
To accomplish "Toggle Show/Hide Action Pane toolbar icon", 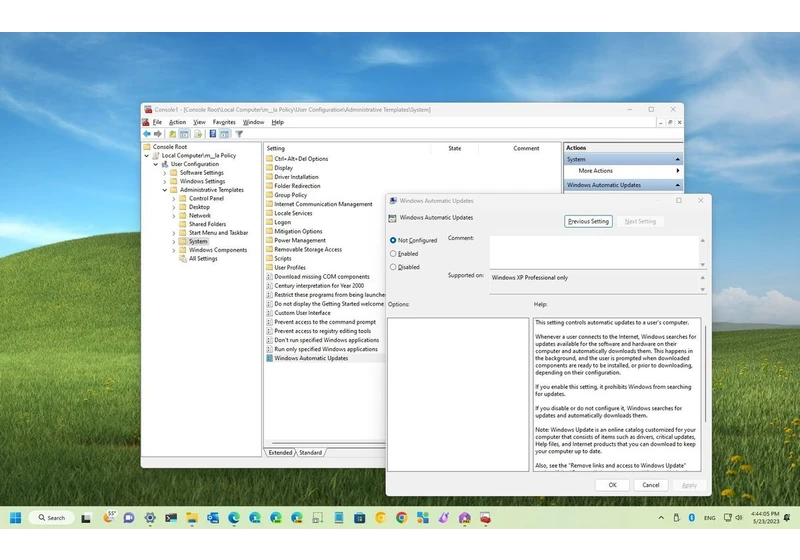I will pyautogui.click(x=224, y=134).
